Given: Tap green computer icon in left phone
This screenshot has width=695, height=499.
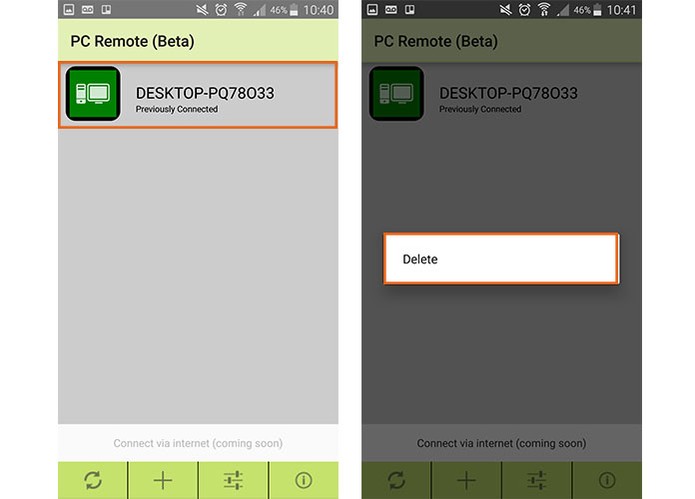Looking at the screenshot, I should (93, 94).
